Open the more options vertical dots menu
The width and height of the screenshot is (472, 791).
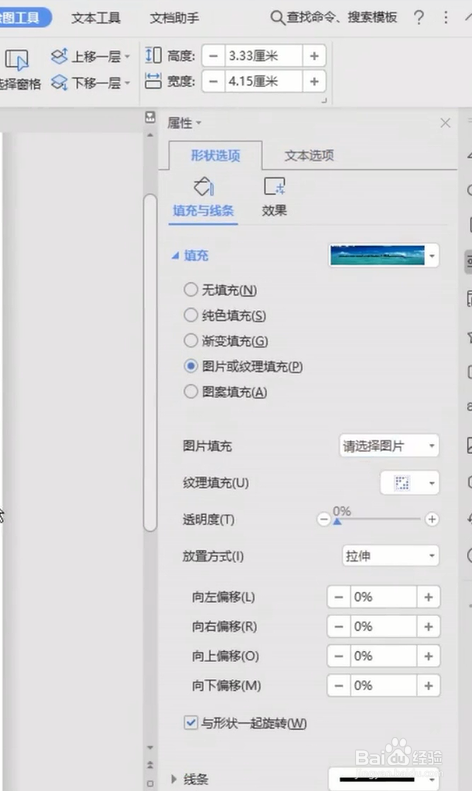click(446, 18)
